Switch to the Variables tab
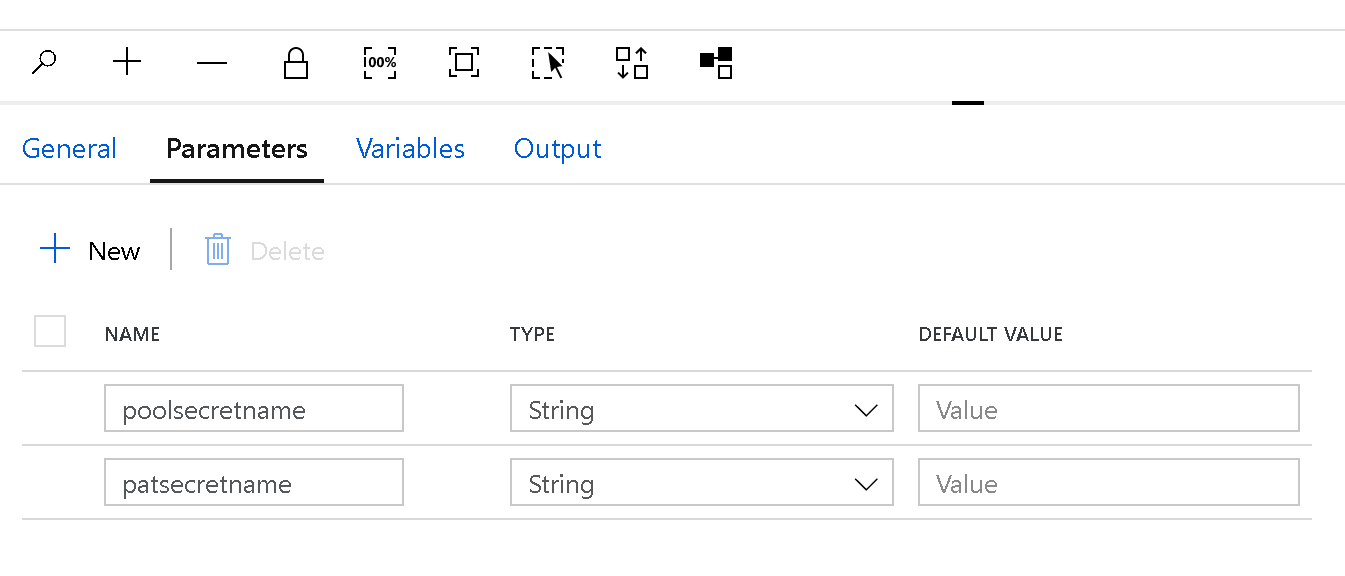The width and height of the screenshot is (1345, 576). (x=410, y=148)
